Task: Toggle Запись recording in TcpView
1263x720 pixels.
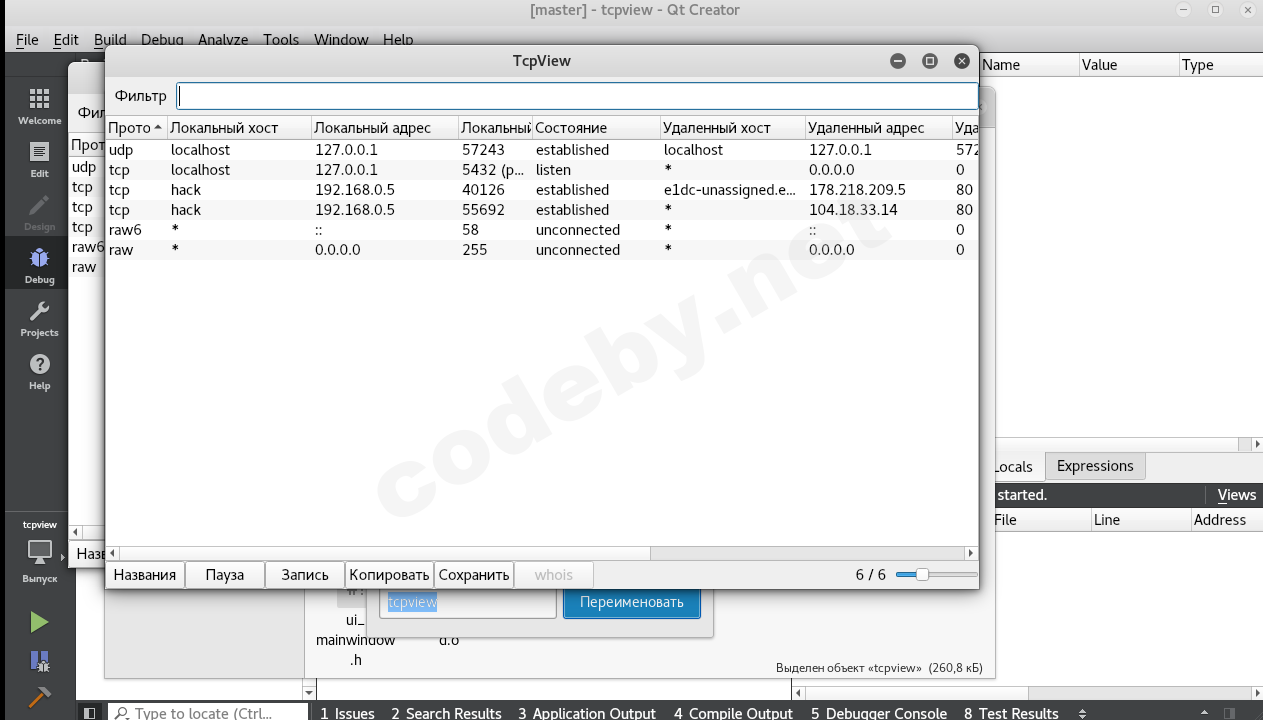Action: (305, 575)
